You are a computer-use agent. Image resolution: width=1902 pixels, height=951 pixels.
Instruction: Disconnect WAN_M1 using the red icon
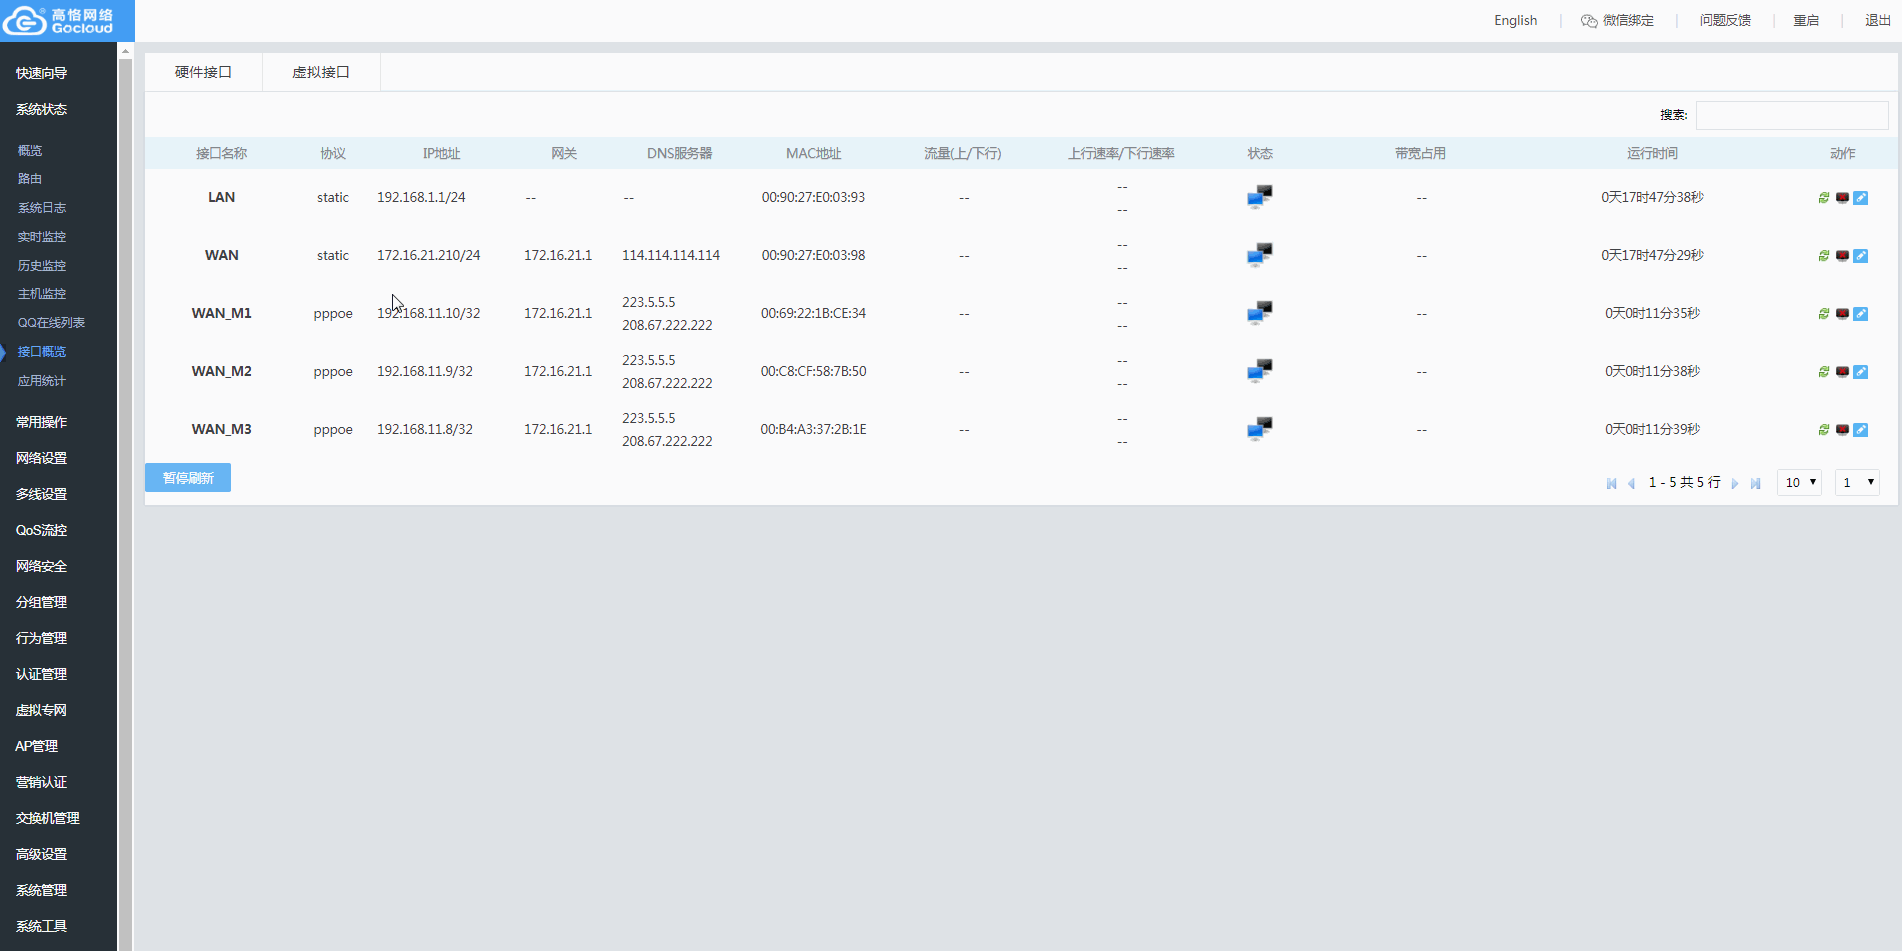pos(1842,314)
